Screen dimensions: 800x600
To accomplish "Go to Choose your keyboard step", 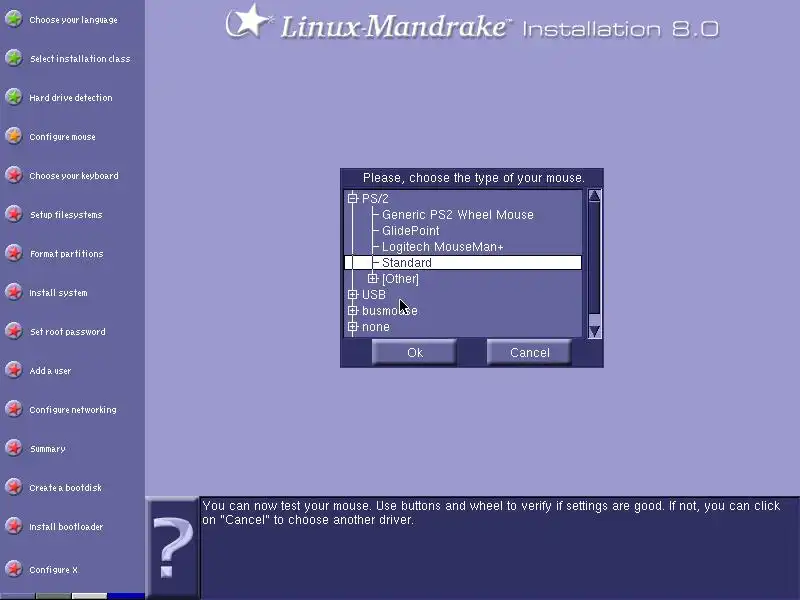I will coord(74,176).
